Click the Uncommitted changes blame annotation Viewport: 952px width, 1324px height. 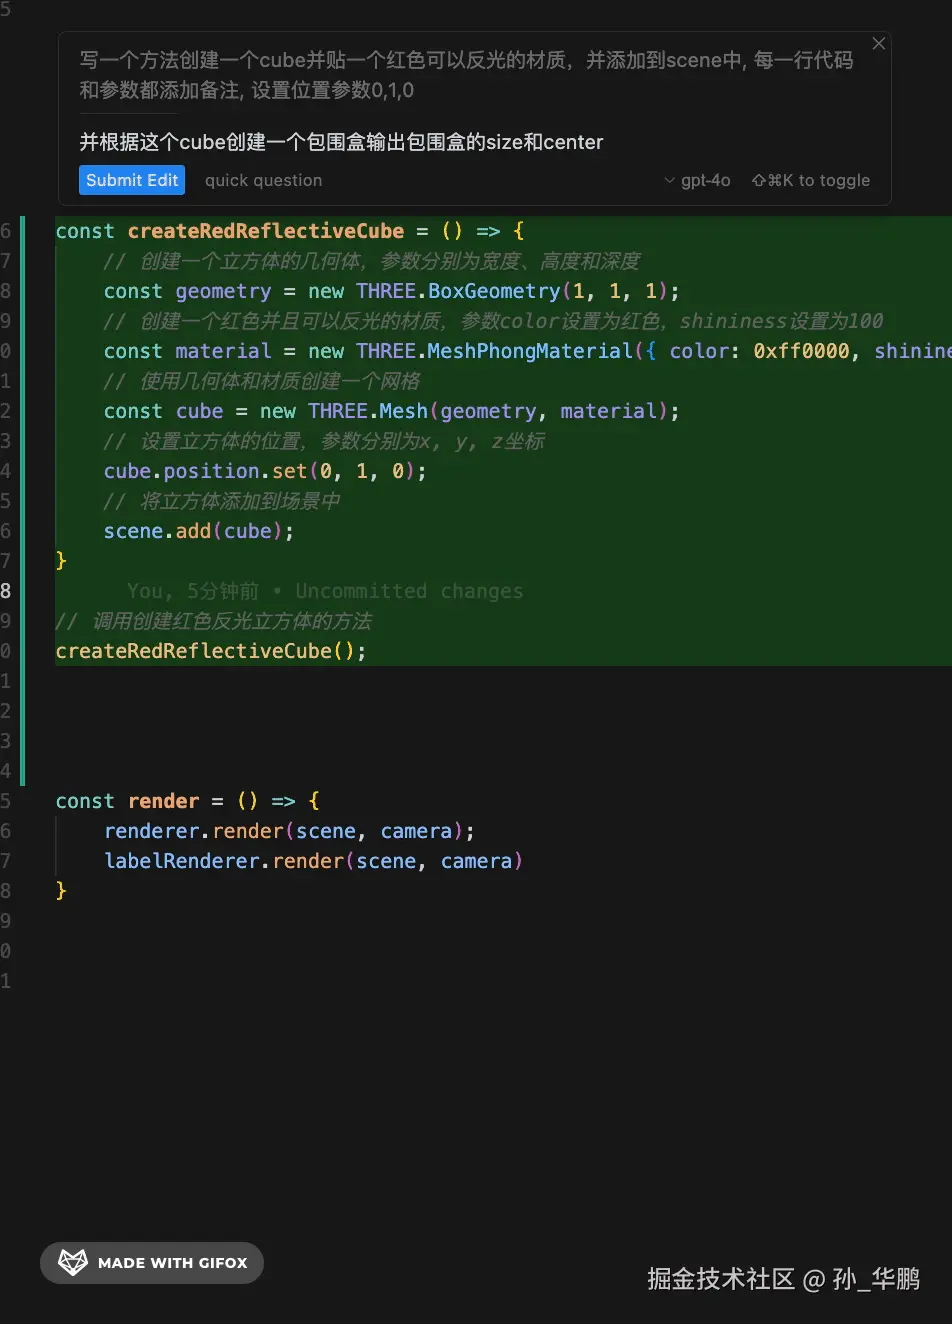[x=409, y=591]
